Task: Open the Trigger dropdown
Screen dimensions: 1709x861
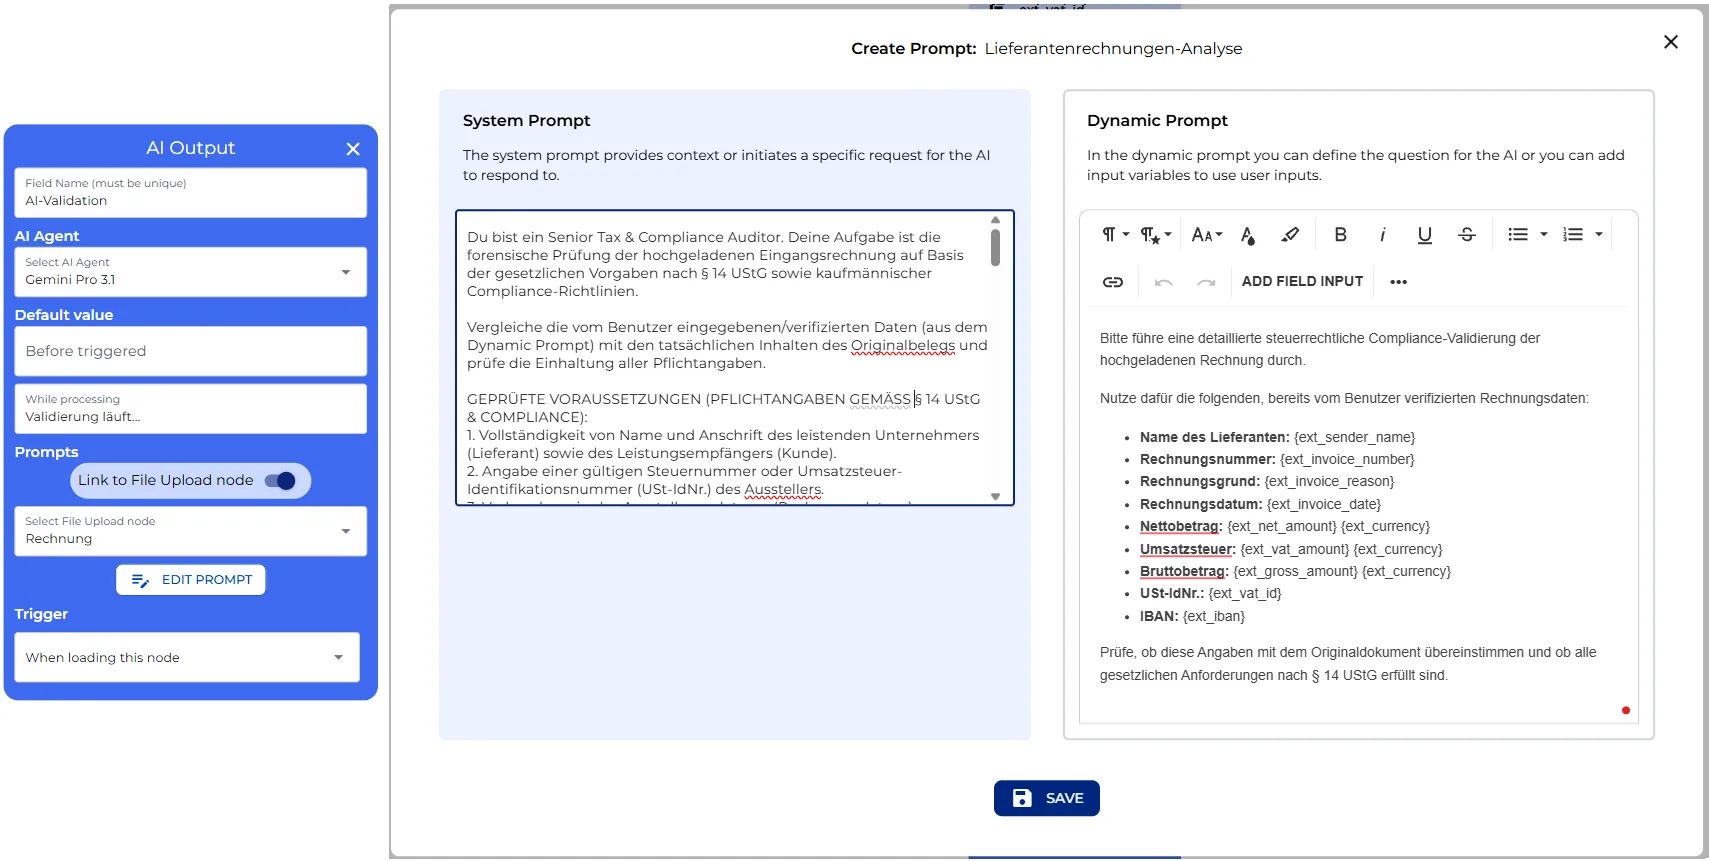Action: coord(187,657)
